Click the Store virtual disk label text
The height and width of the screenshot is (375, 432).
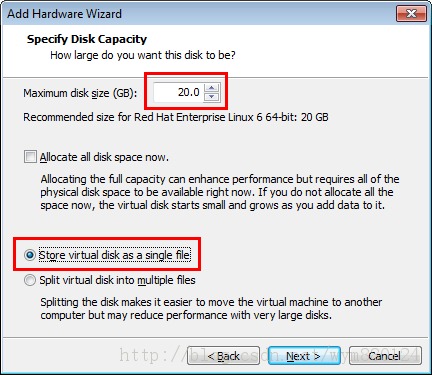coord(115,255)
